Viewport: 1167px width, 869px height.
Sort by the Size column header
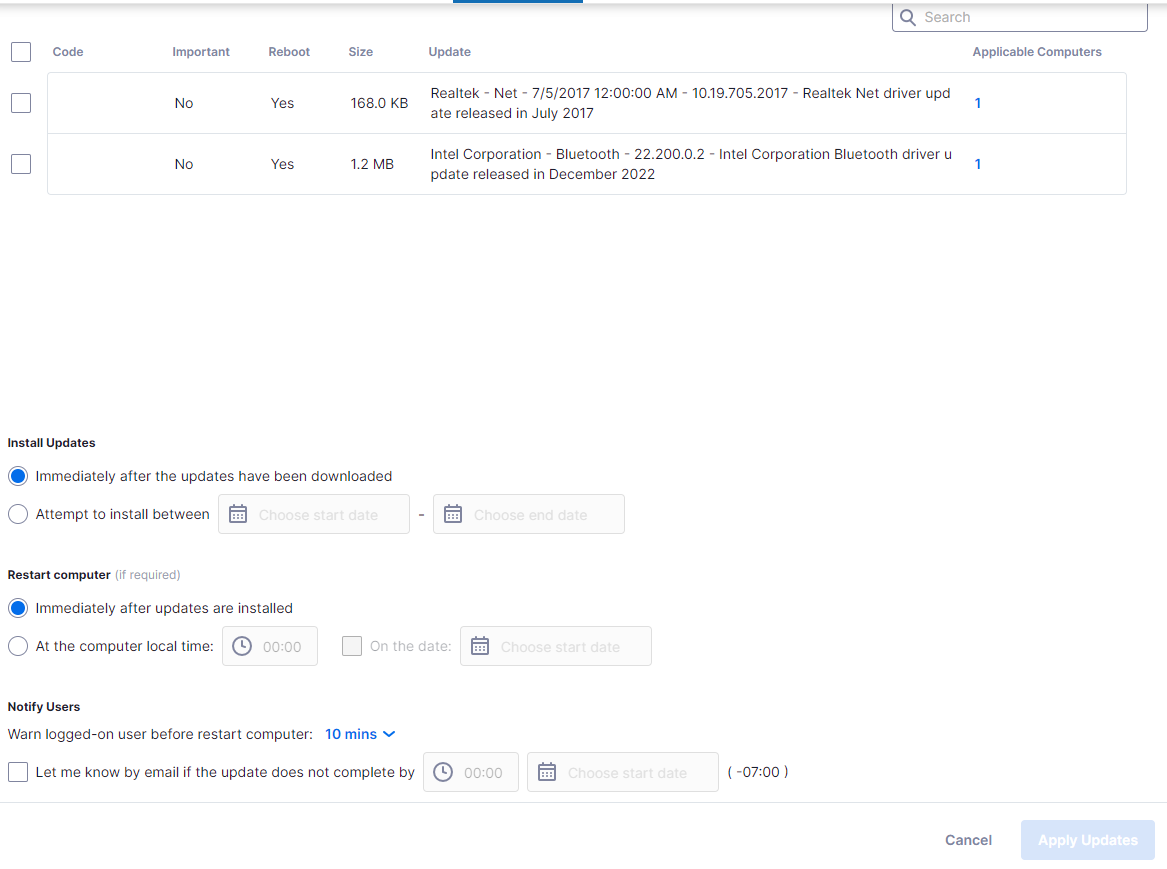click(x=360, y=52)
